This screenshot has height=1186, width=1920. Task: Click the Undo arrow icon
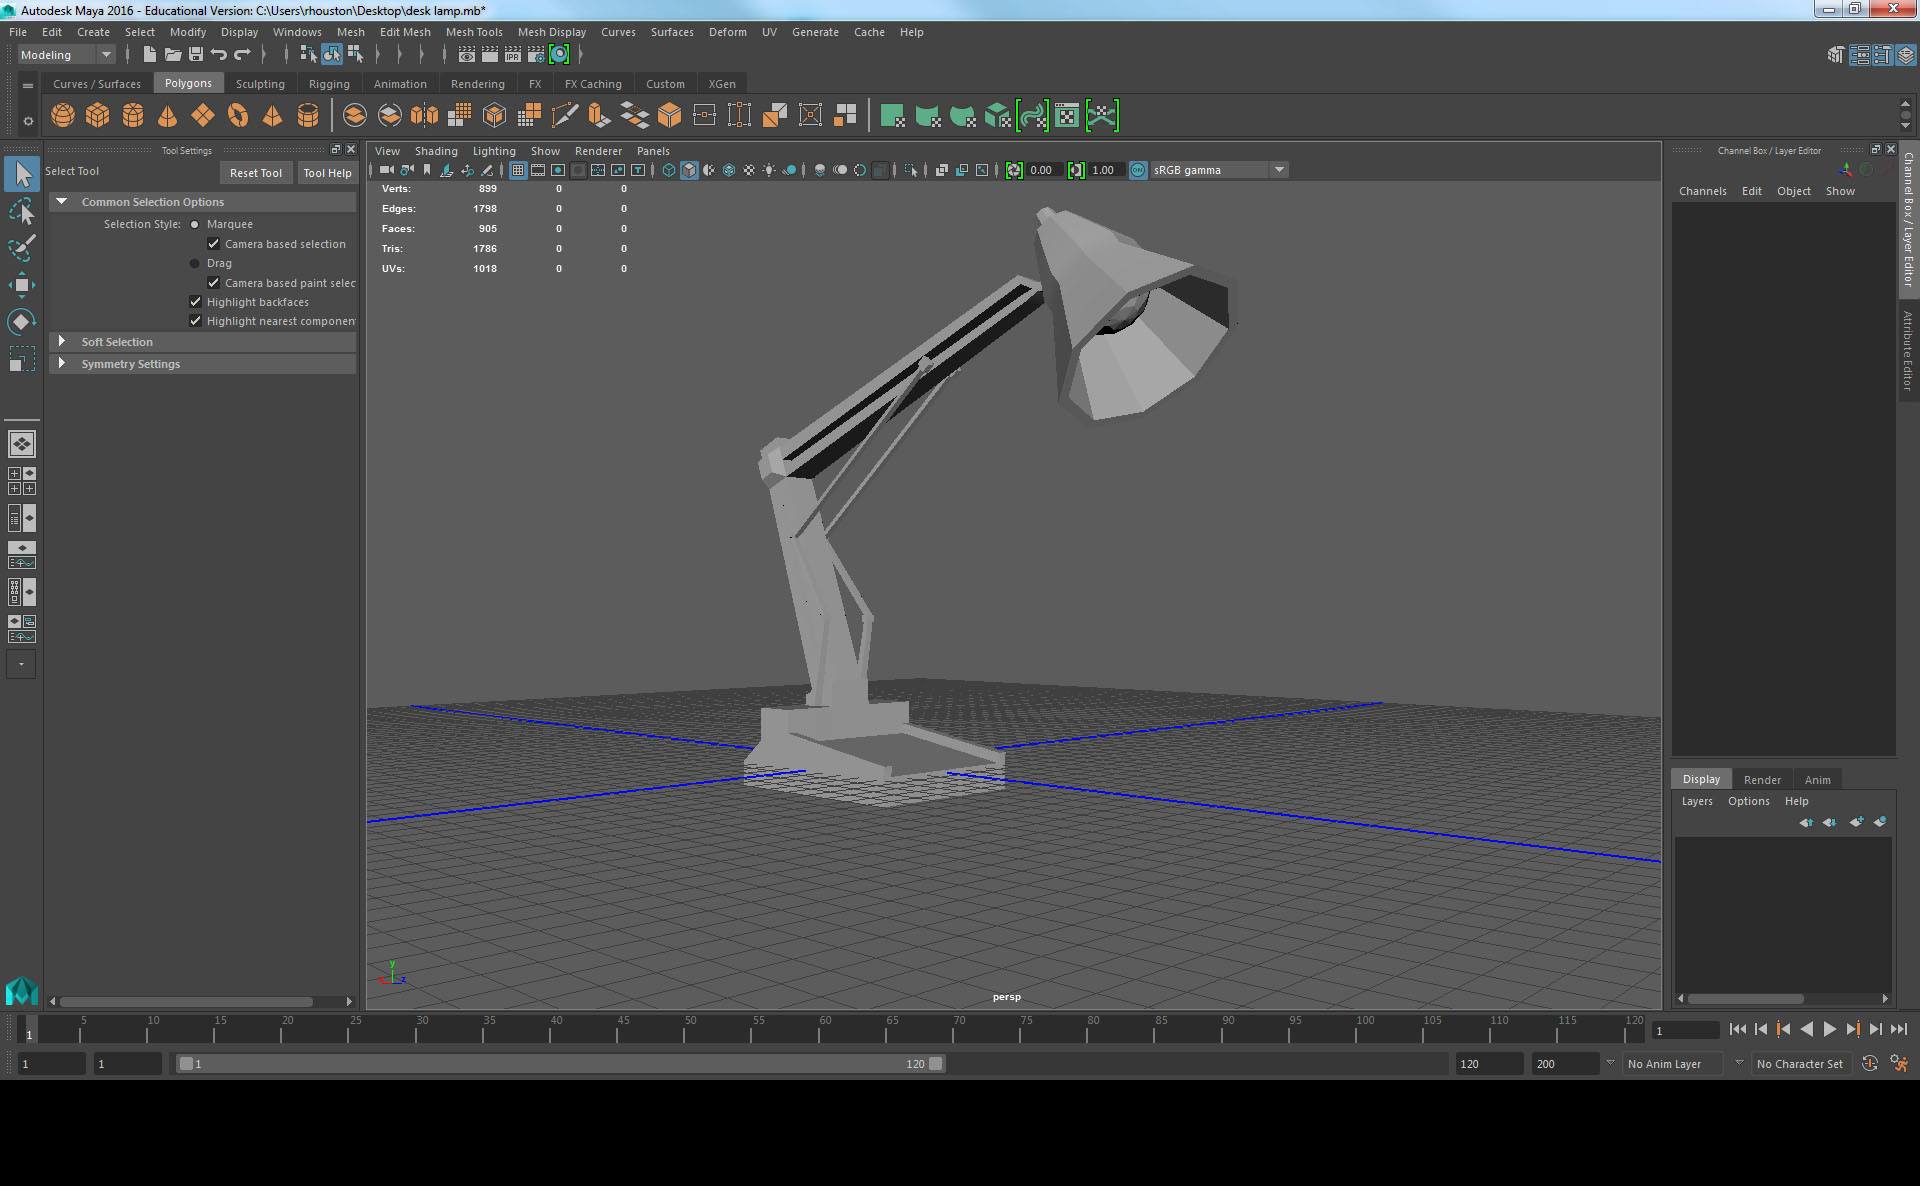coord(219,54)
